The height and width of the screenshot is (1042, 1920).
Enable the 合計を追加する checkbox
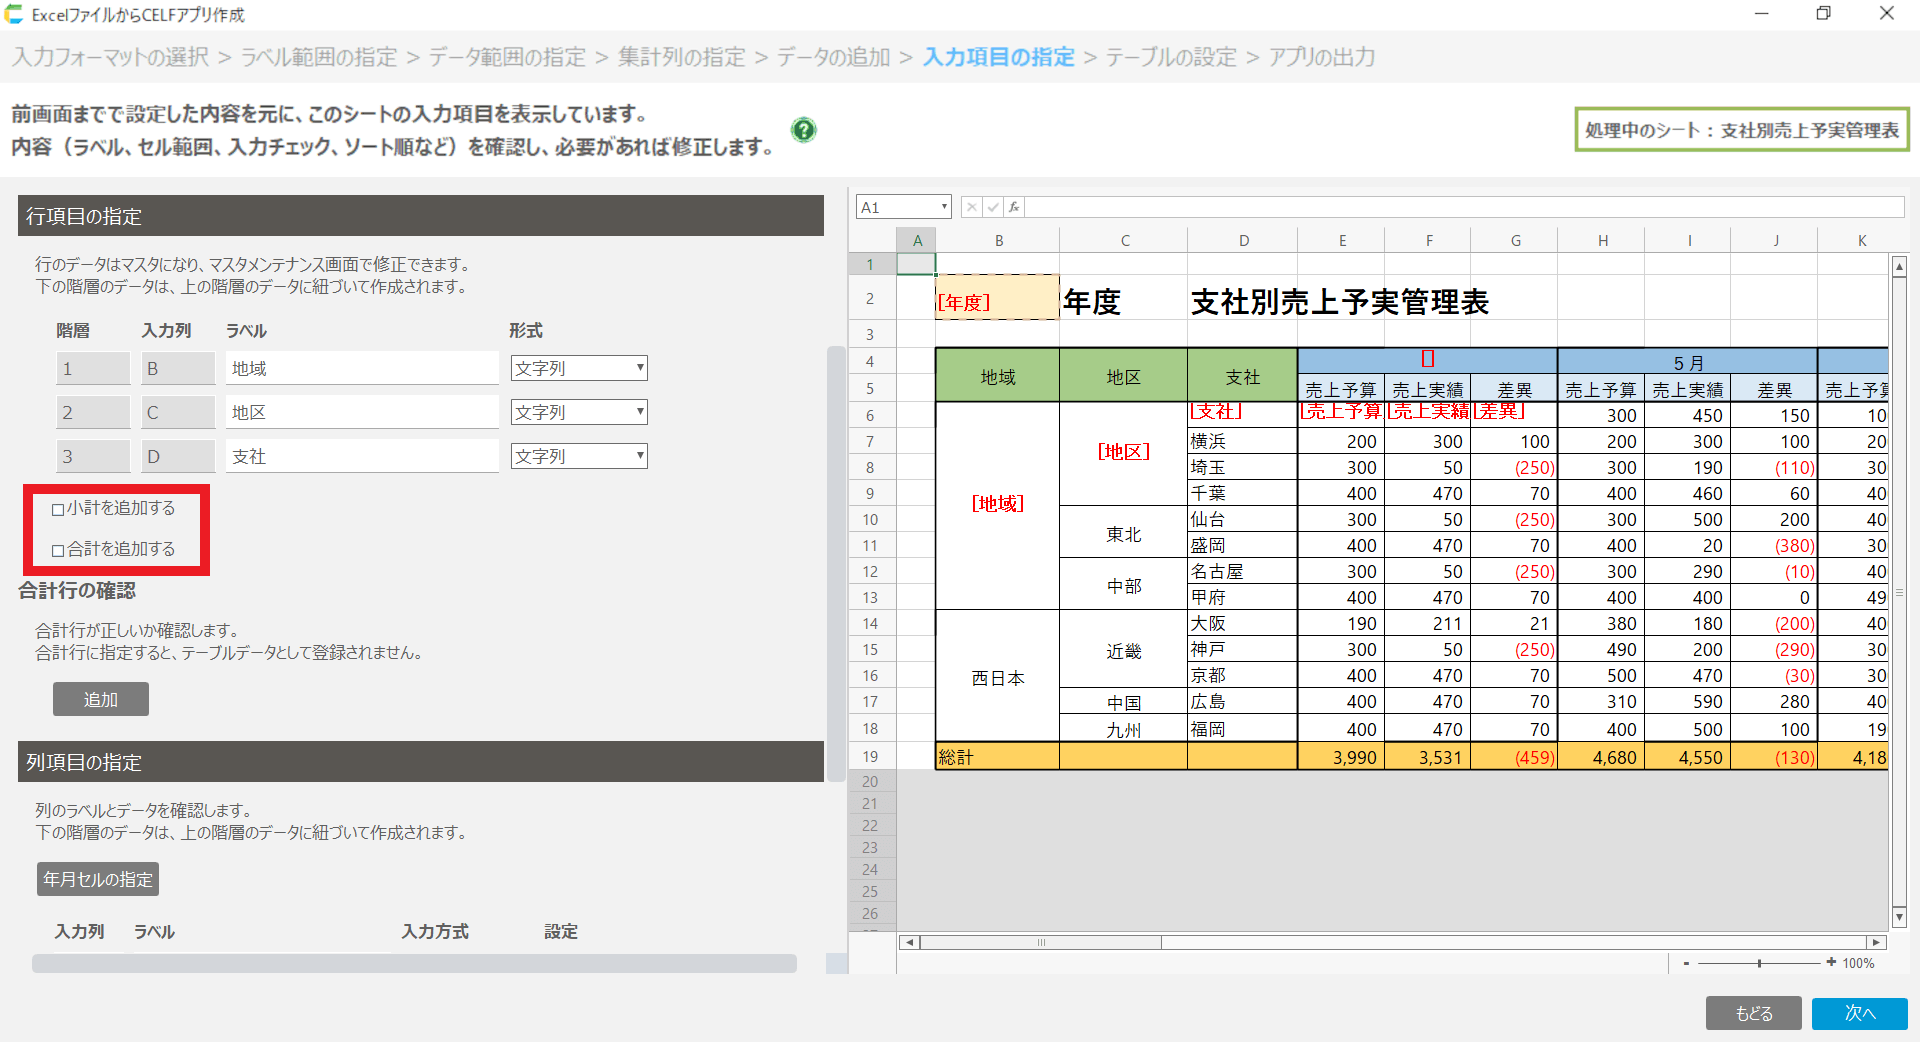[58, 550]
